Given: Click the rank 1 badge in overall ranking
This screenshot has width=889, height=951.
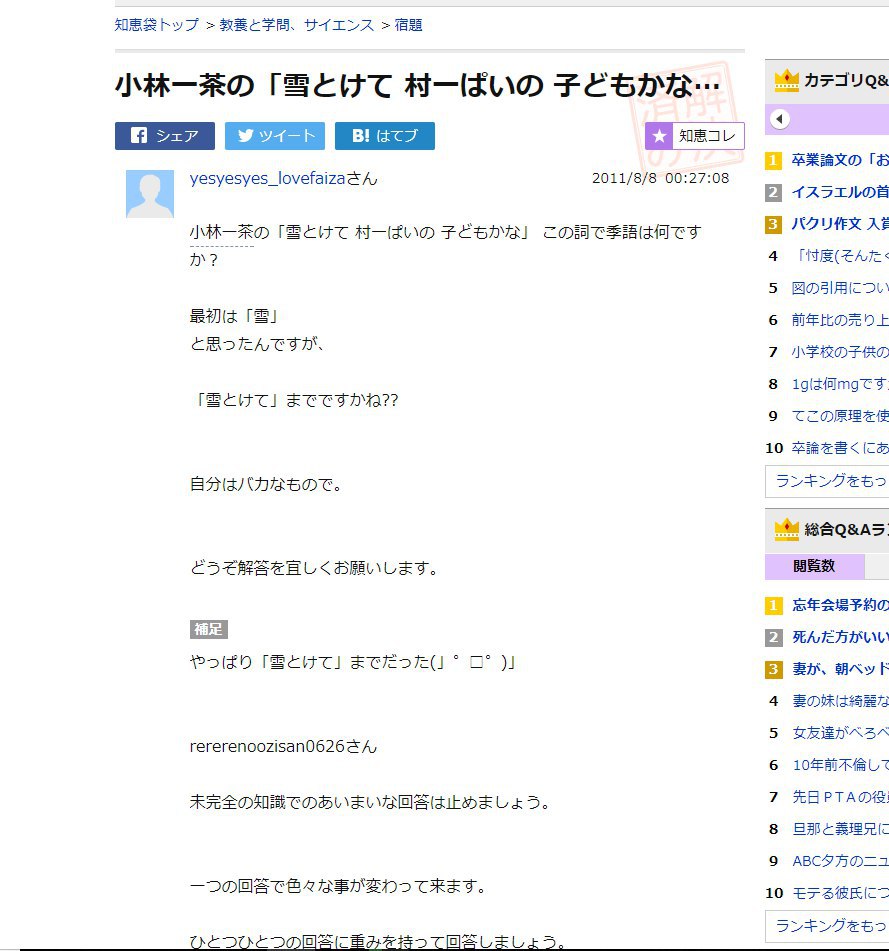Looking at the screenshot, I should pyautogui.click(x=773, y=606).
